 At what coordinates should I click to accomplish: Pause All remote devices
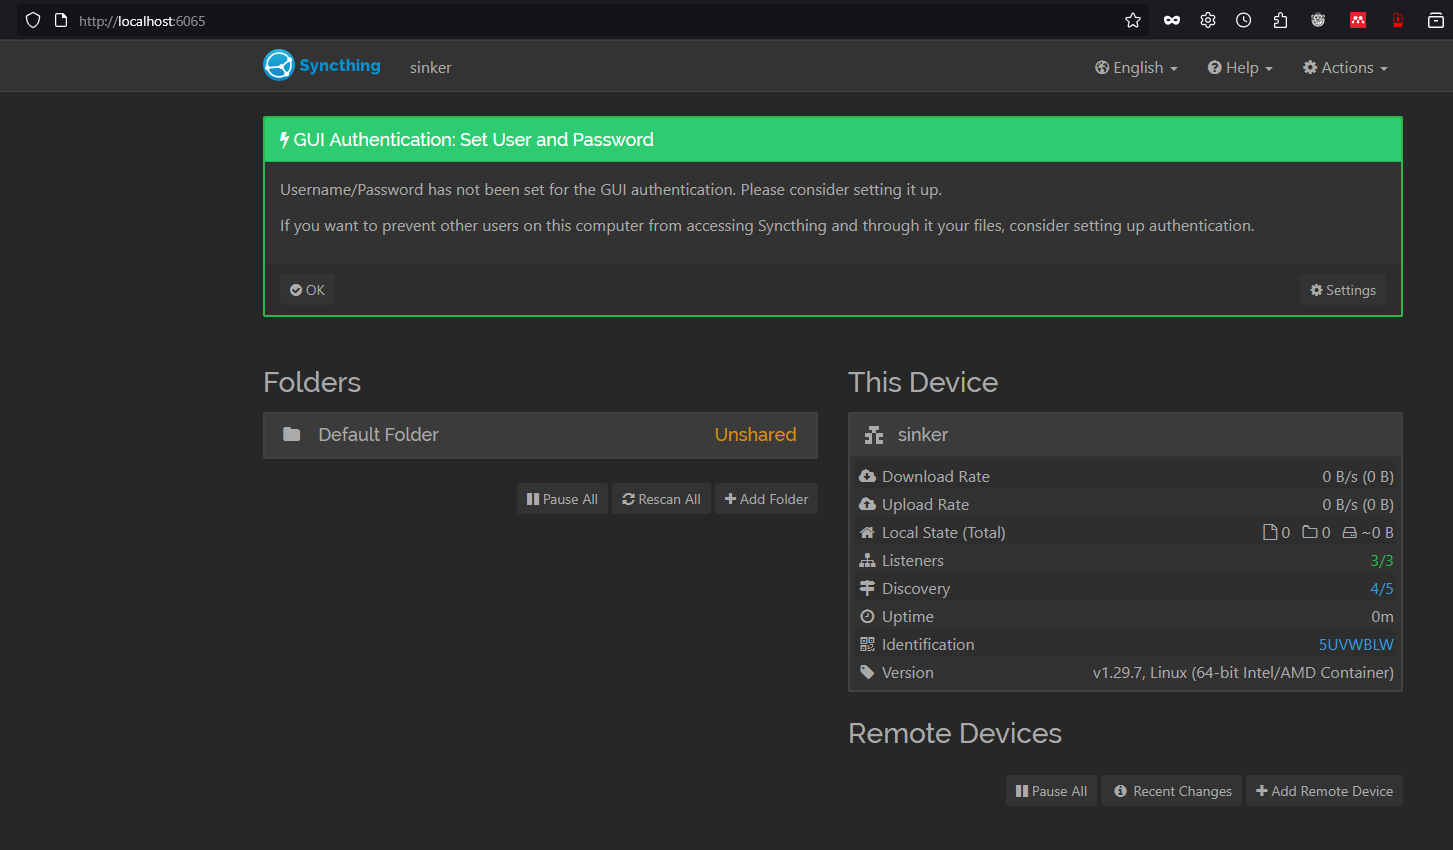point(1051,791)
